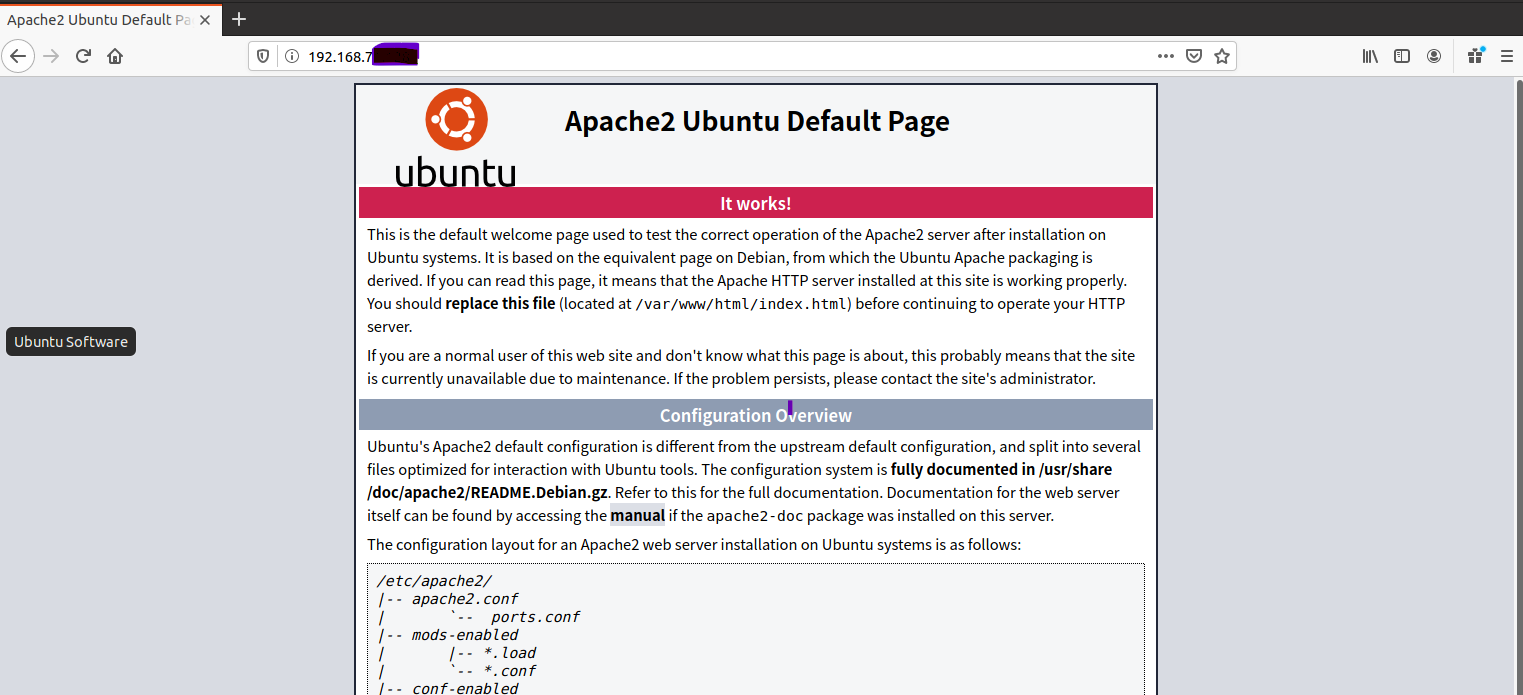Click the Configuration Overview section header
1523x695 pixels.
(x=756, y=415)
